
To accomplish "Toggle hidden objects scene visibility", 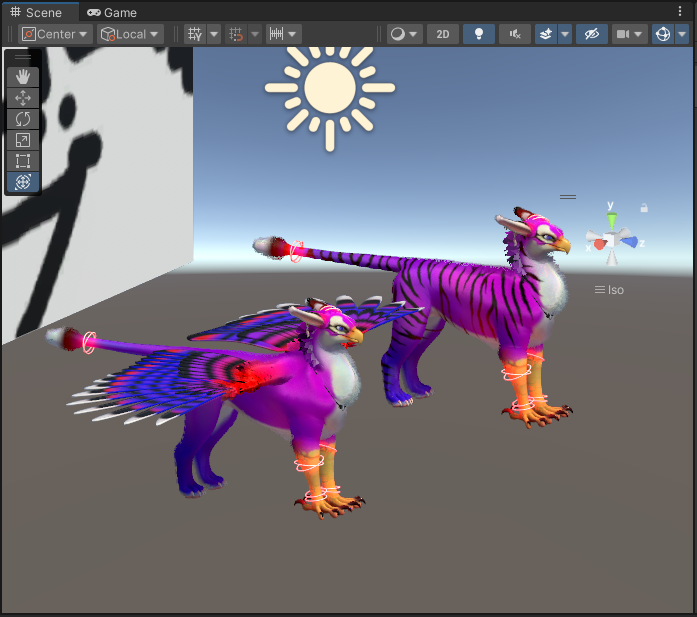I will (x=591, y=34).
